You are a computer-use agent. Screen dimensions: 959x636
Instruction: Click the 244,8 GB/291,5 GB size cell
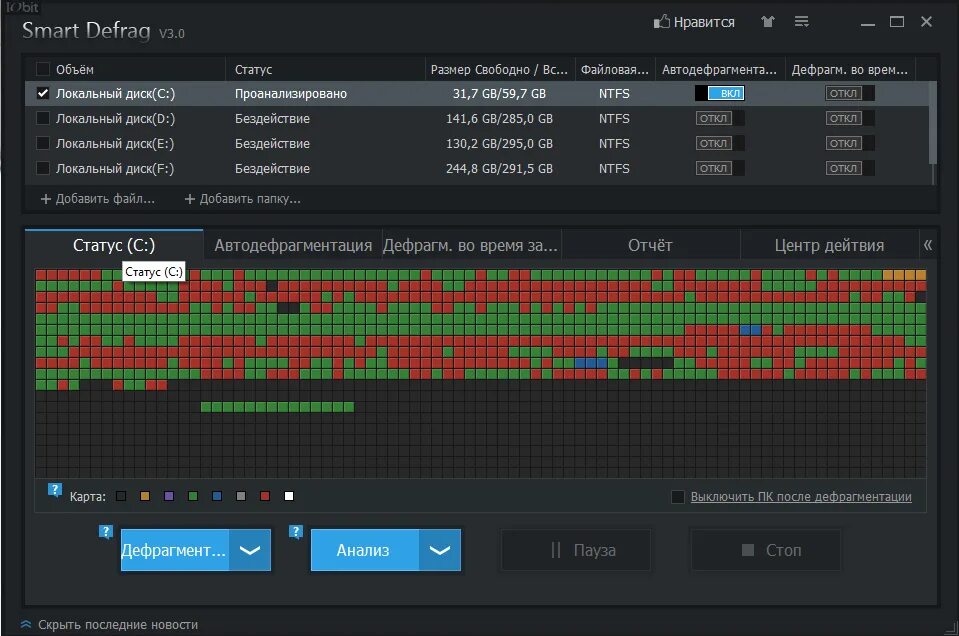tap(499, 168)
